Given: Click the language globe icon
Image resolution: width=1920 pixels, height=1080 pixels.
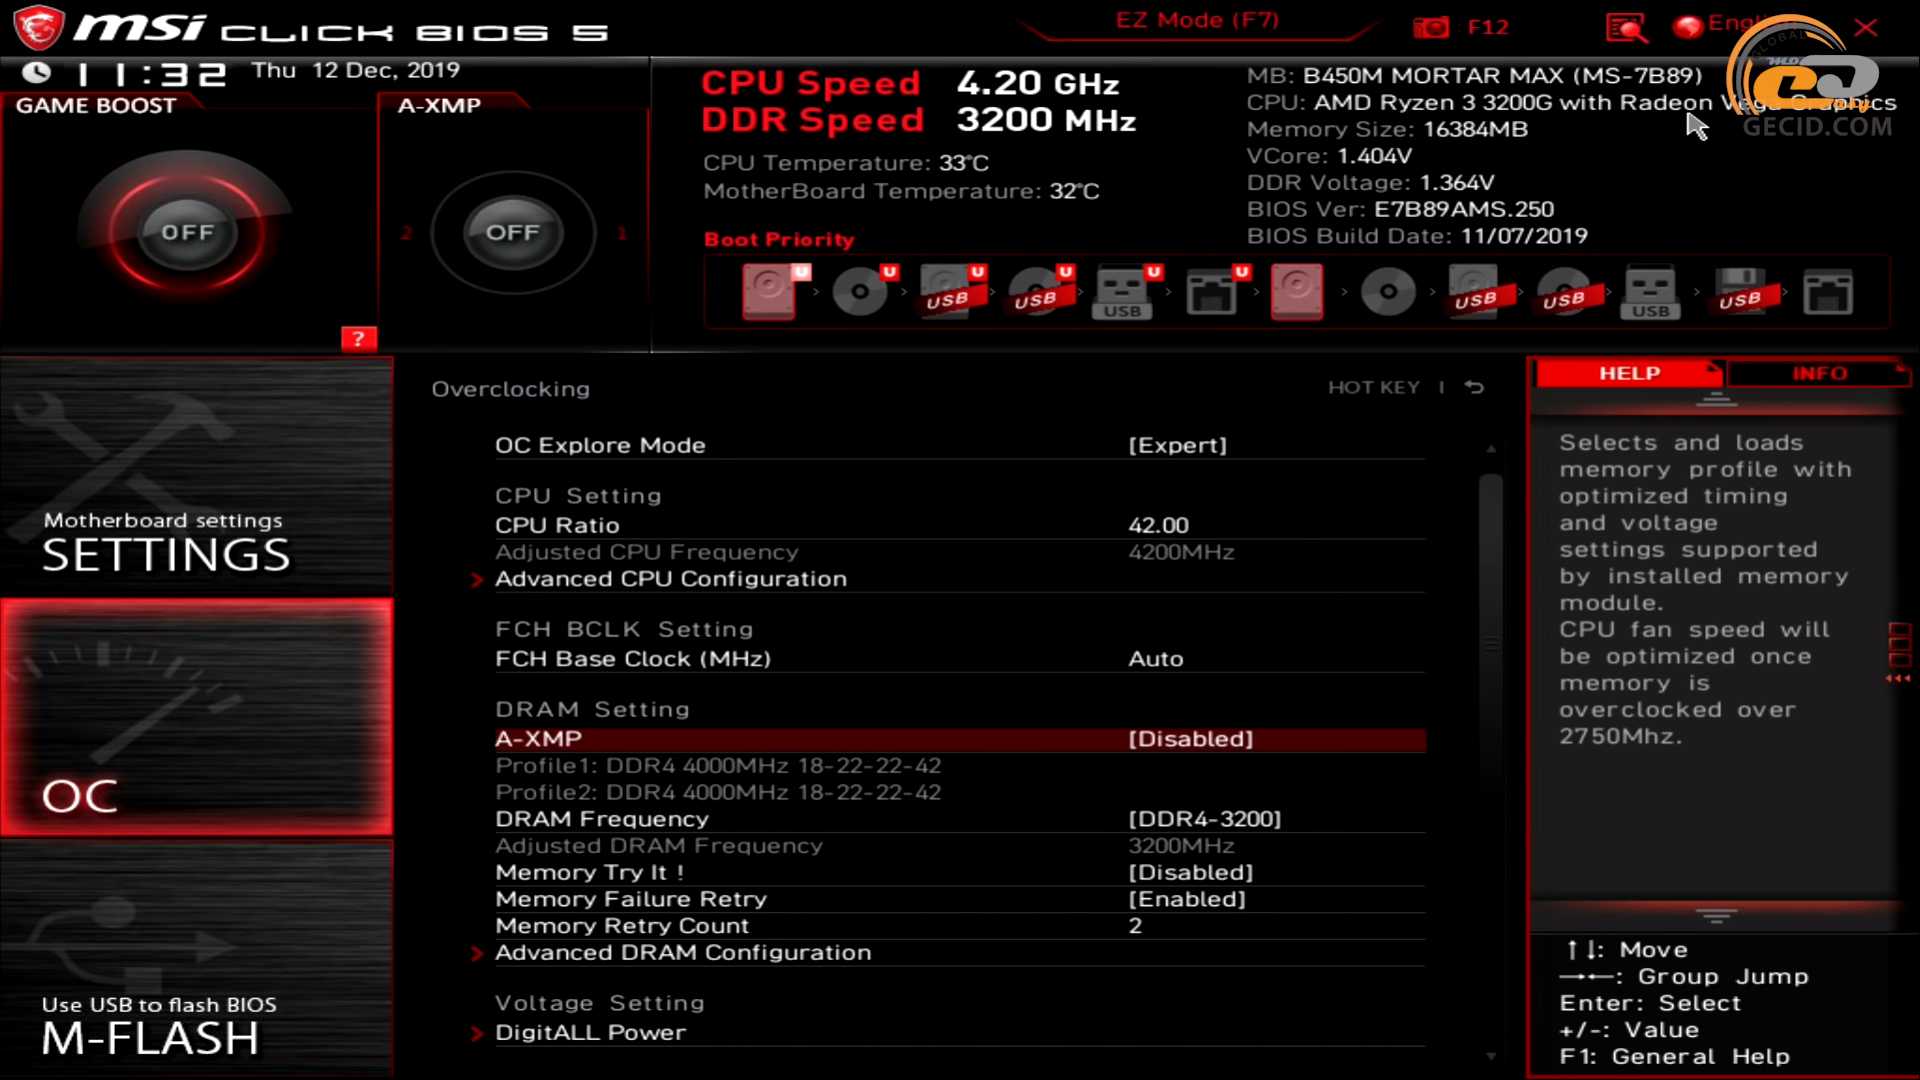Looking at the screenshot, I should tap(1687, 26).
